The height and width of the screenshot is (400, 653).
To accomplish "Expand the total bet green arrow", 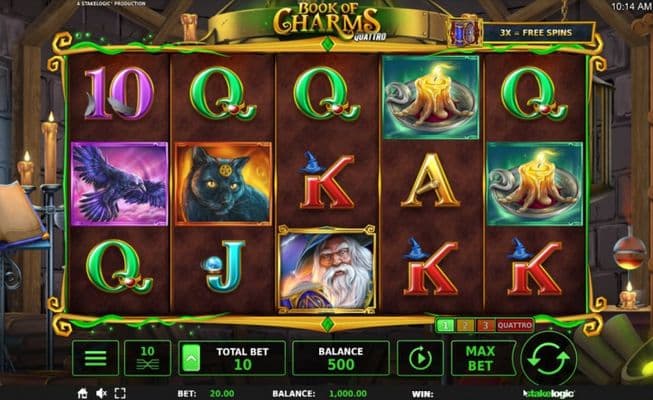I will click(x=191, y=358).
